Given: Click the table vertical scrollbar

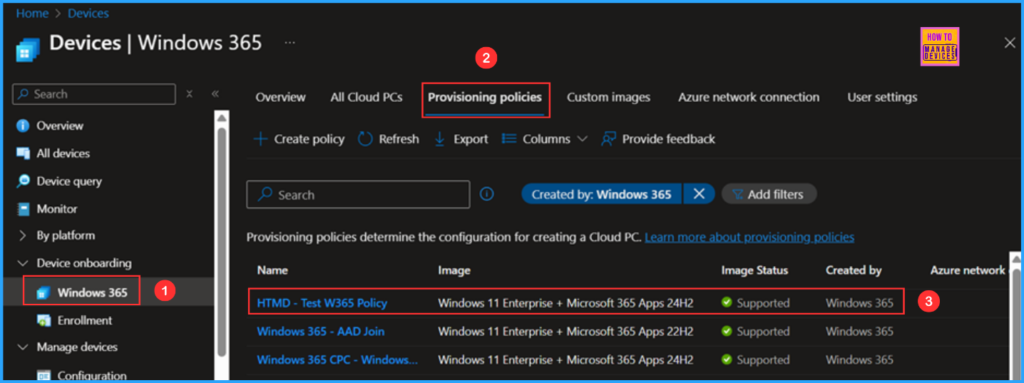Looking at the screenshot, I should 1015,320.
